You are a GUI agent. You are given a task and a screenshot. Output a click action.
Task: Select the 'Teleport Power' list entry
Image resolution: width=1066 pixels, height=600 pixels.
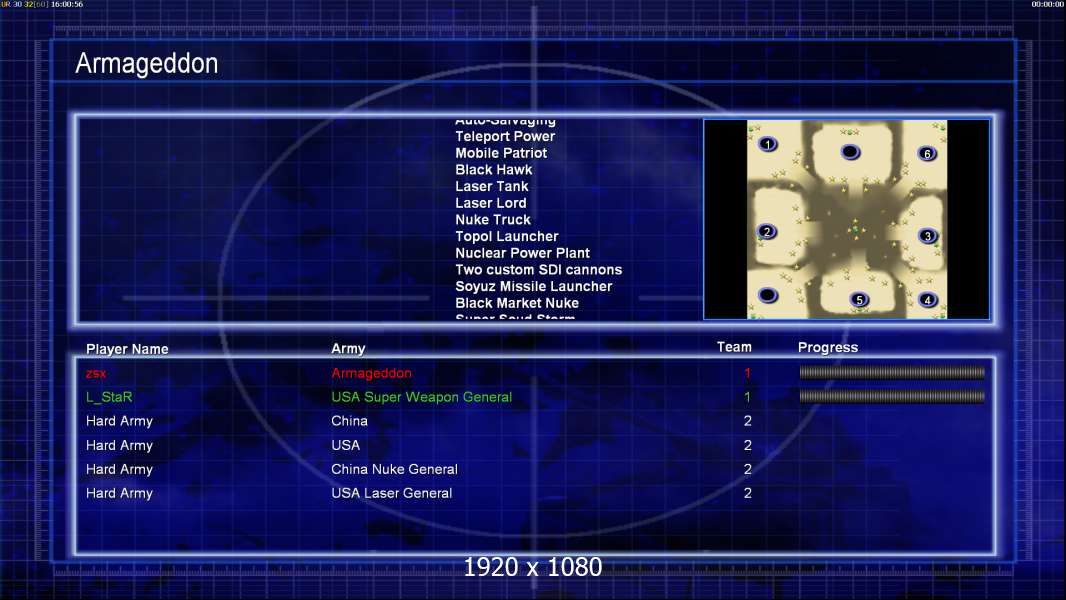point(505,137)
